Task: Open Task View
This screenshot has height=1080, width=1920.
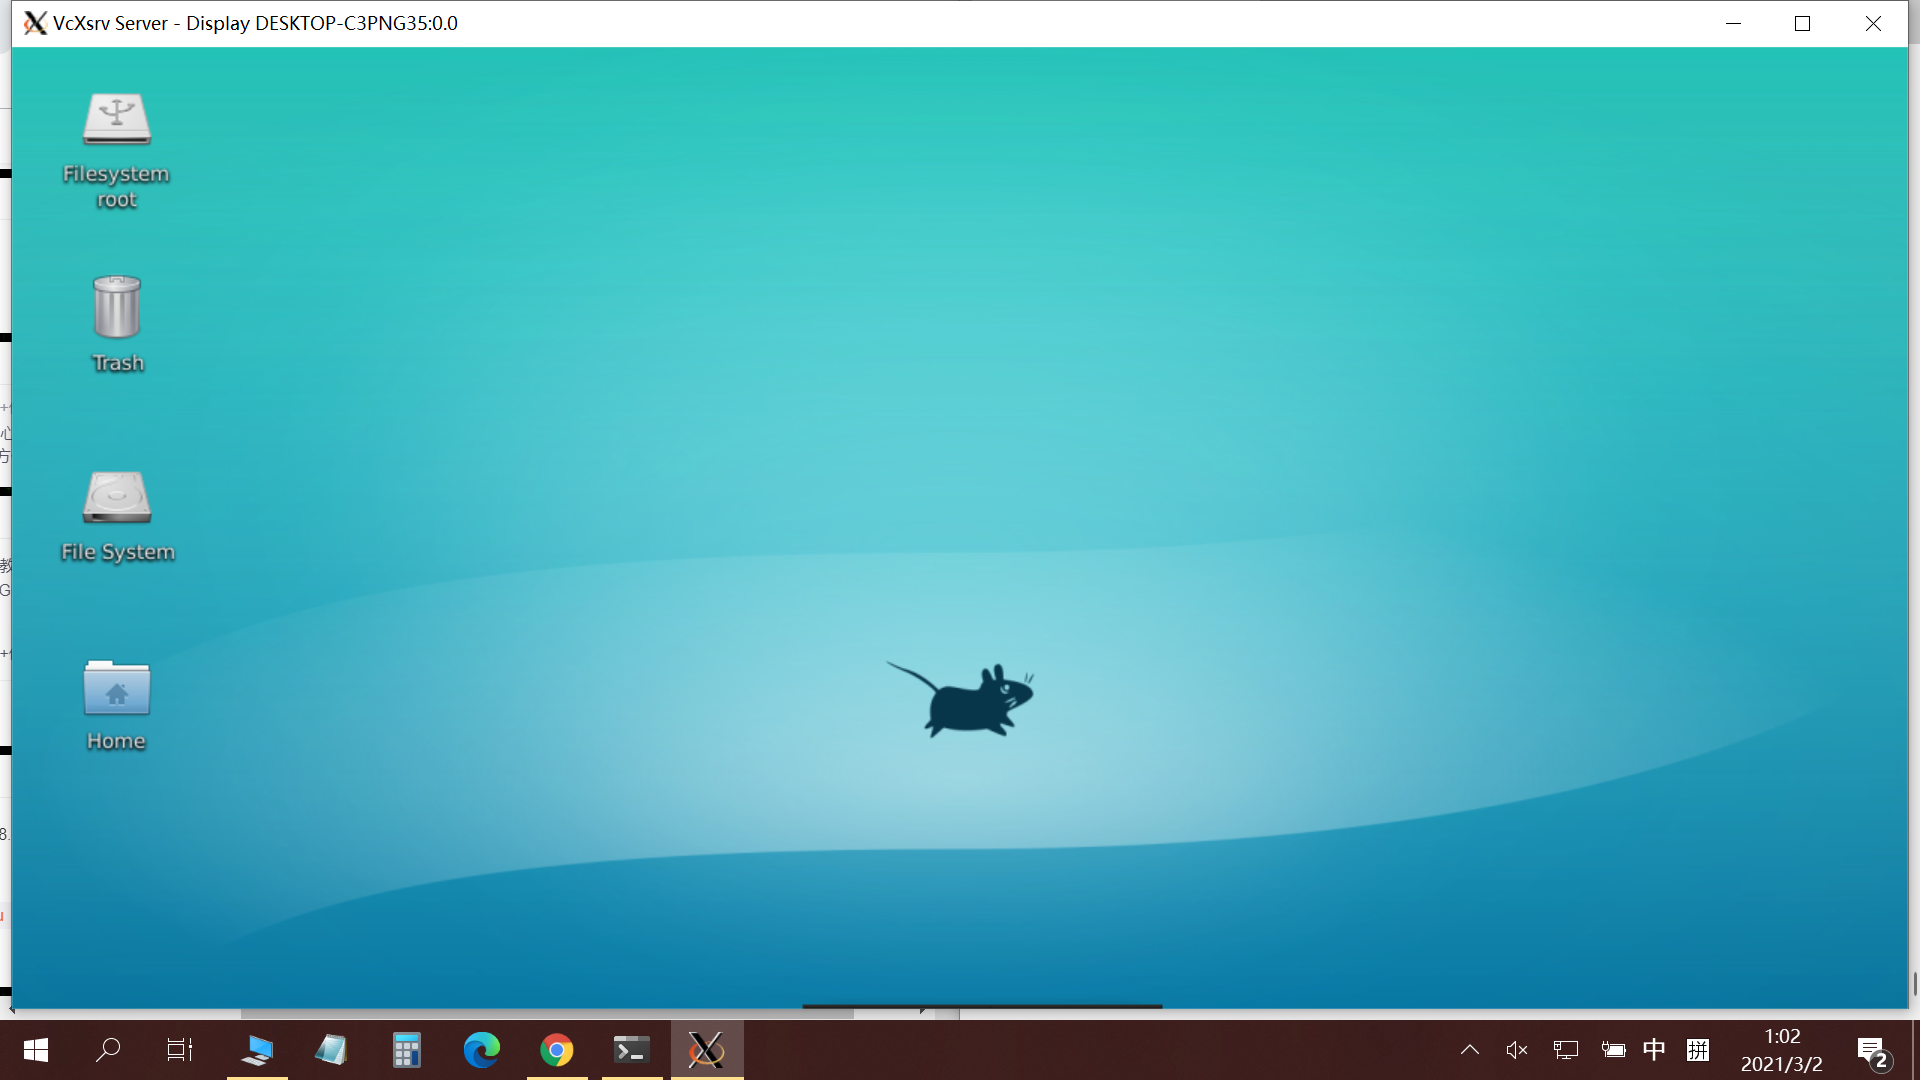Action: (178, 1050)
